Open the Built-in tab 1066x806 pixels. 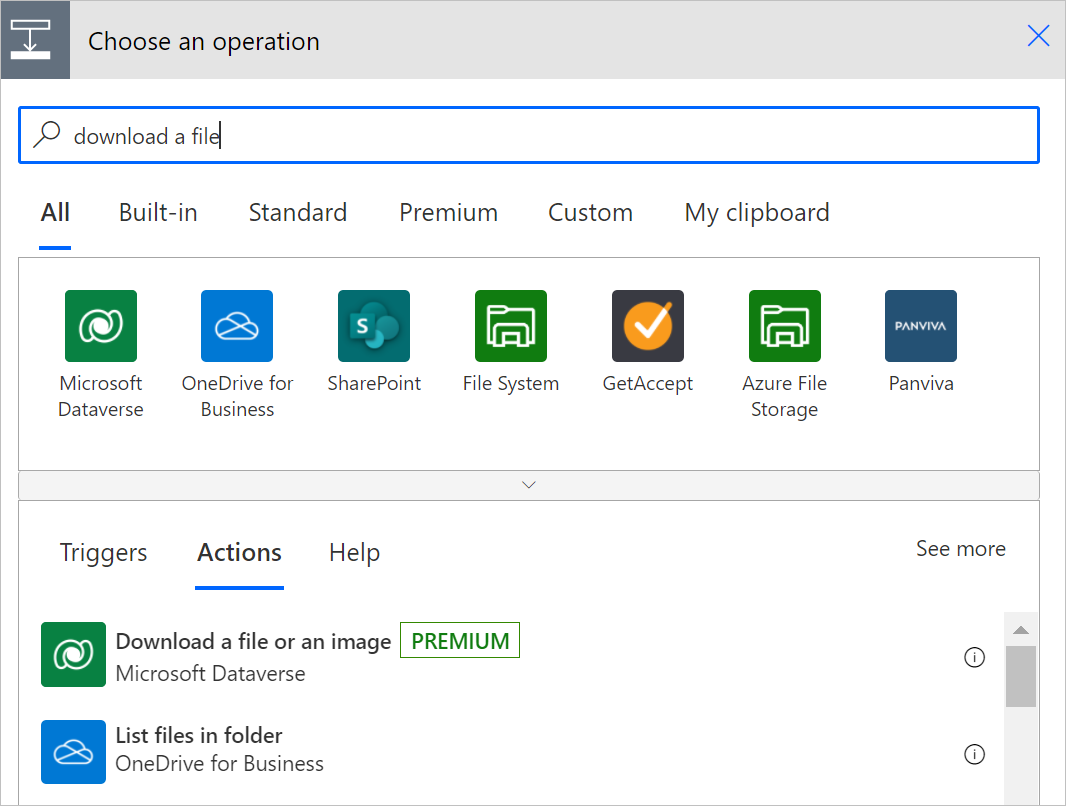[157, 212]
